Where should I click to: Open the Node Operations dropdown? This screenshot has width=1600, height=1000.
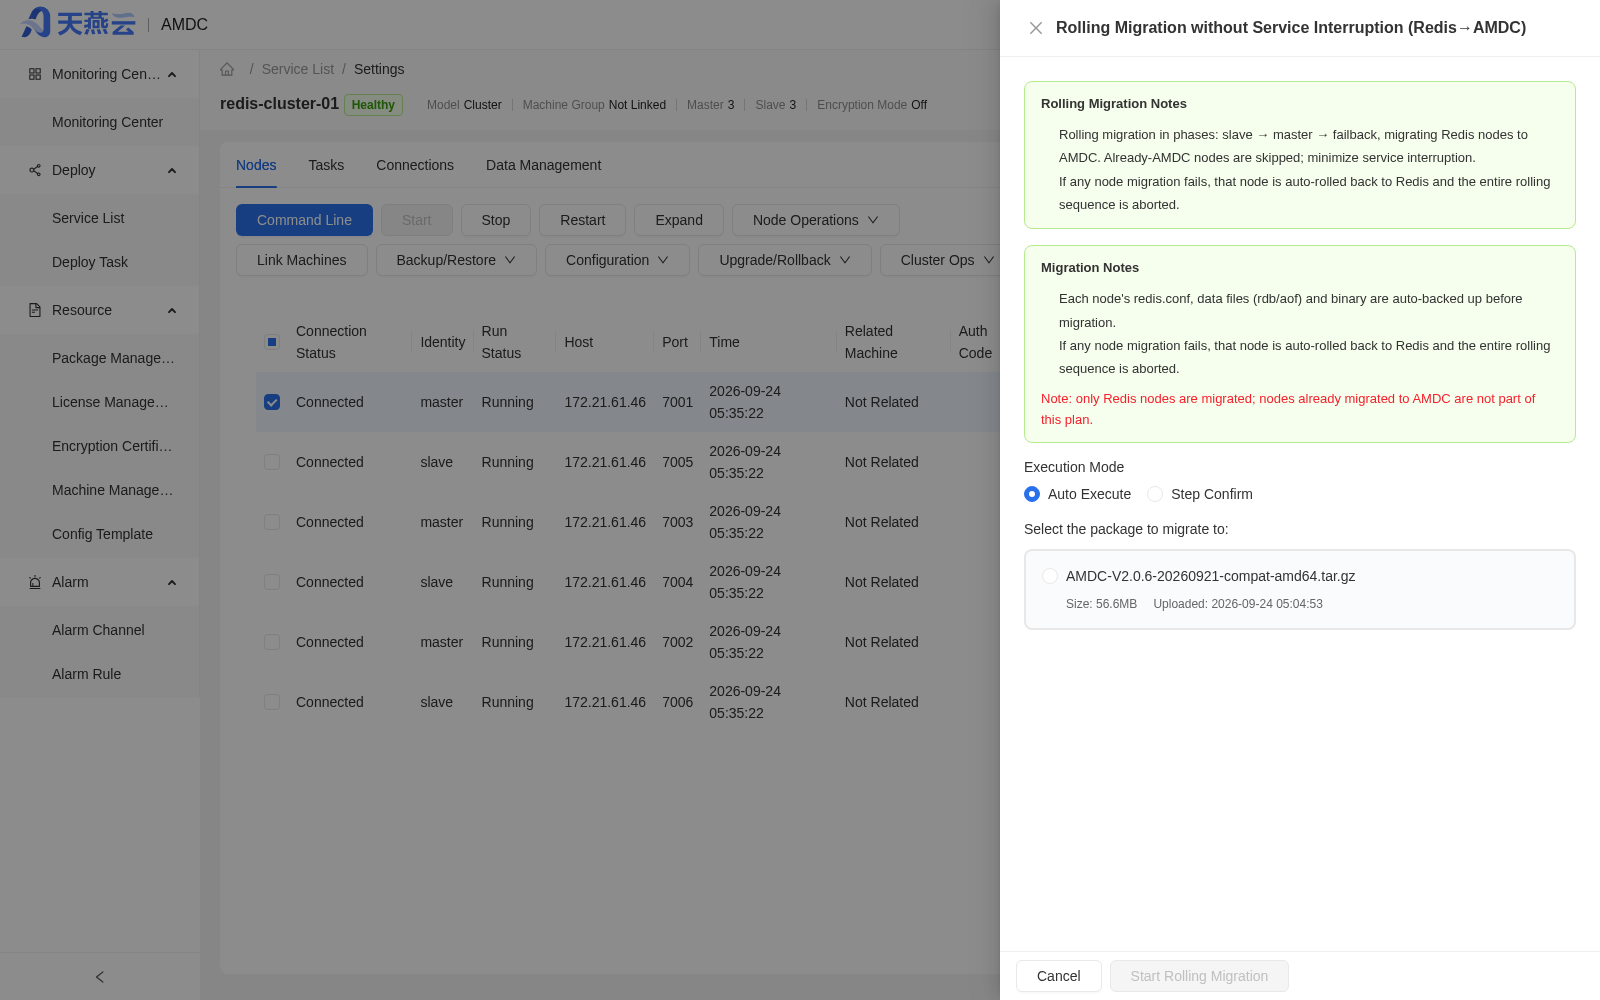(x=815, y=220)
